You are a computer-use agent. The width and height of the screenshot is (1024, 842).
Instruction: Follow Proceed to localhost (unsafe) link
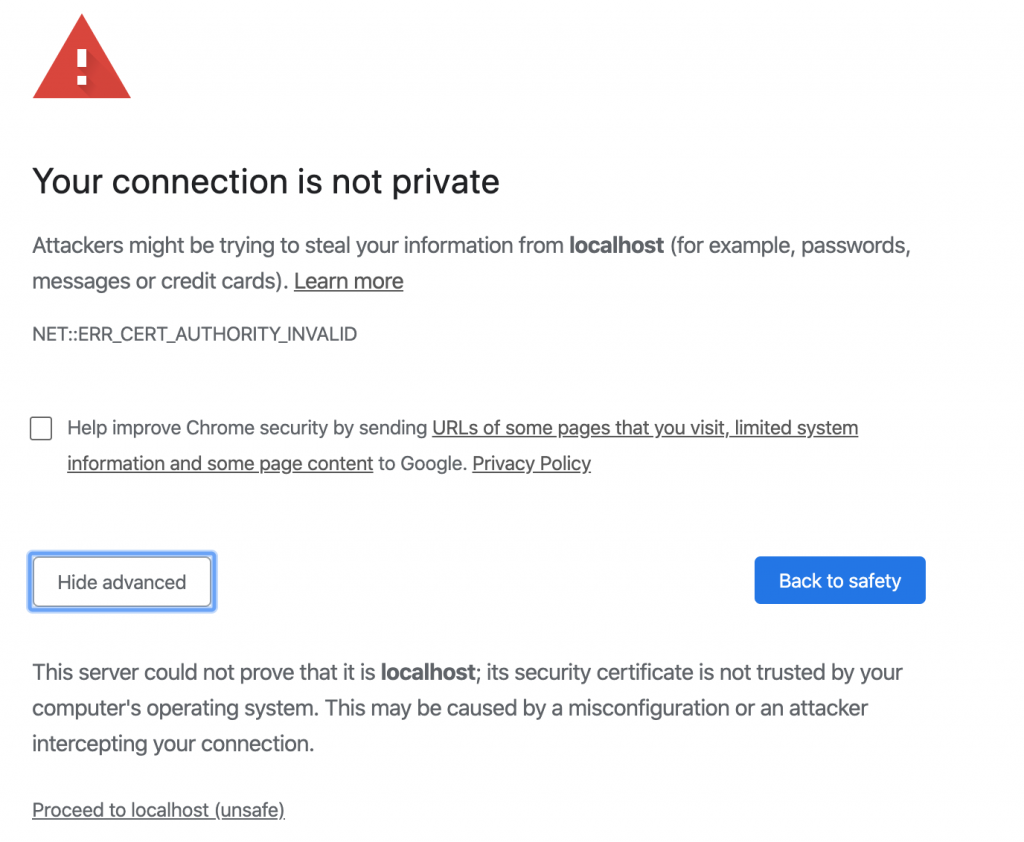click(158, 810)
